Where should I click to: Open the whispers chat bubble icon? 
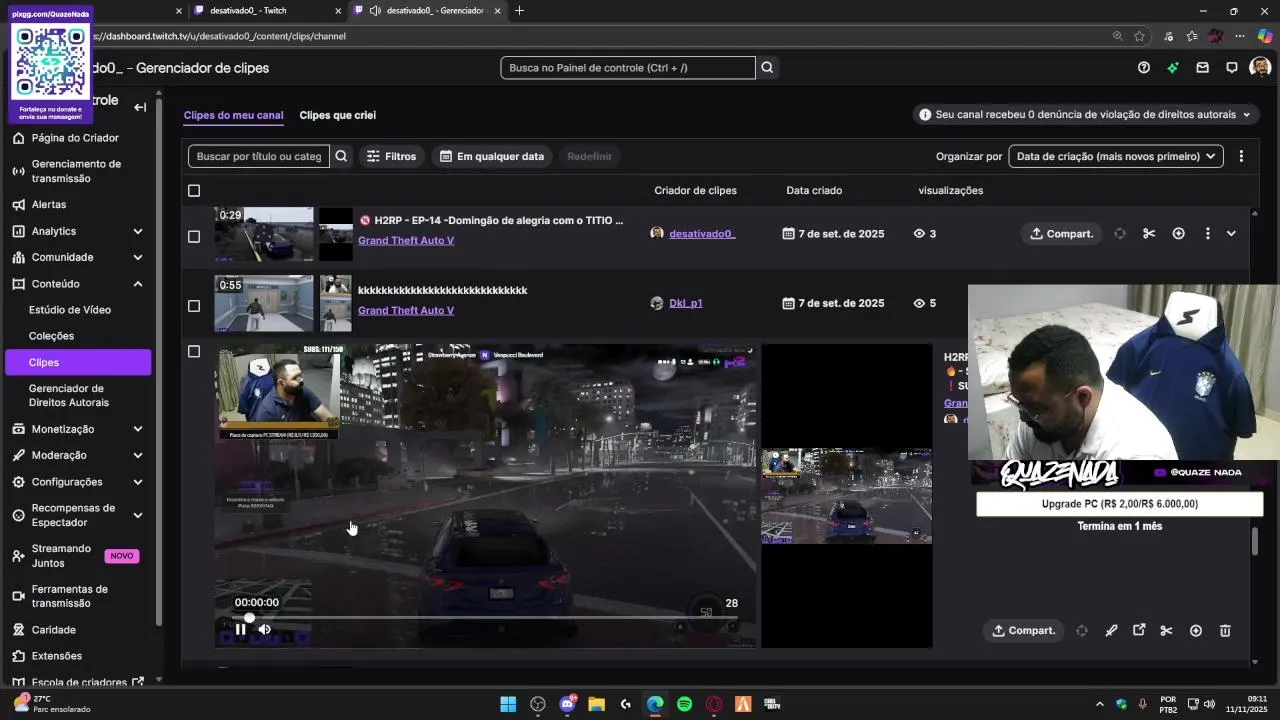click(1232, 68)
